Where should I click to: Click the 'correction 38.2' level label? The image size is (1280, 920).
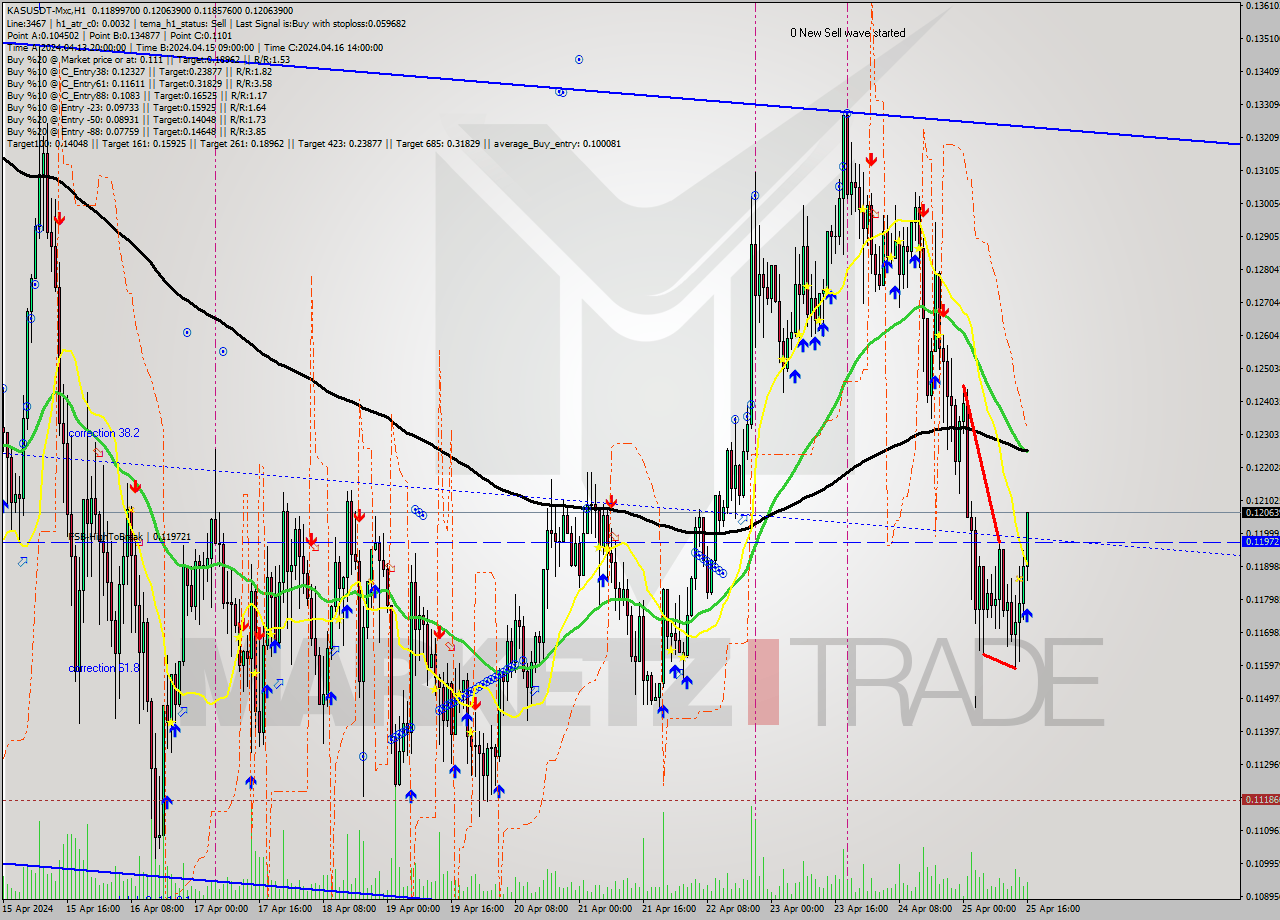coord(104,433)
